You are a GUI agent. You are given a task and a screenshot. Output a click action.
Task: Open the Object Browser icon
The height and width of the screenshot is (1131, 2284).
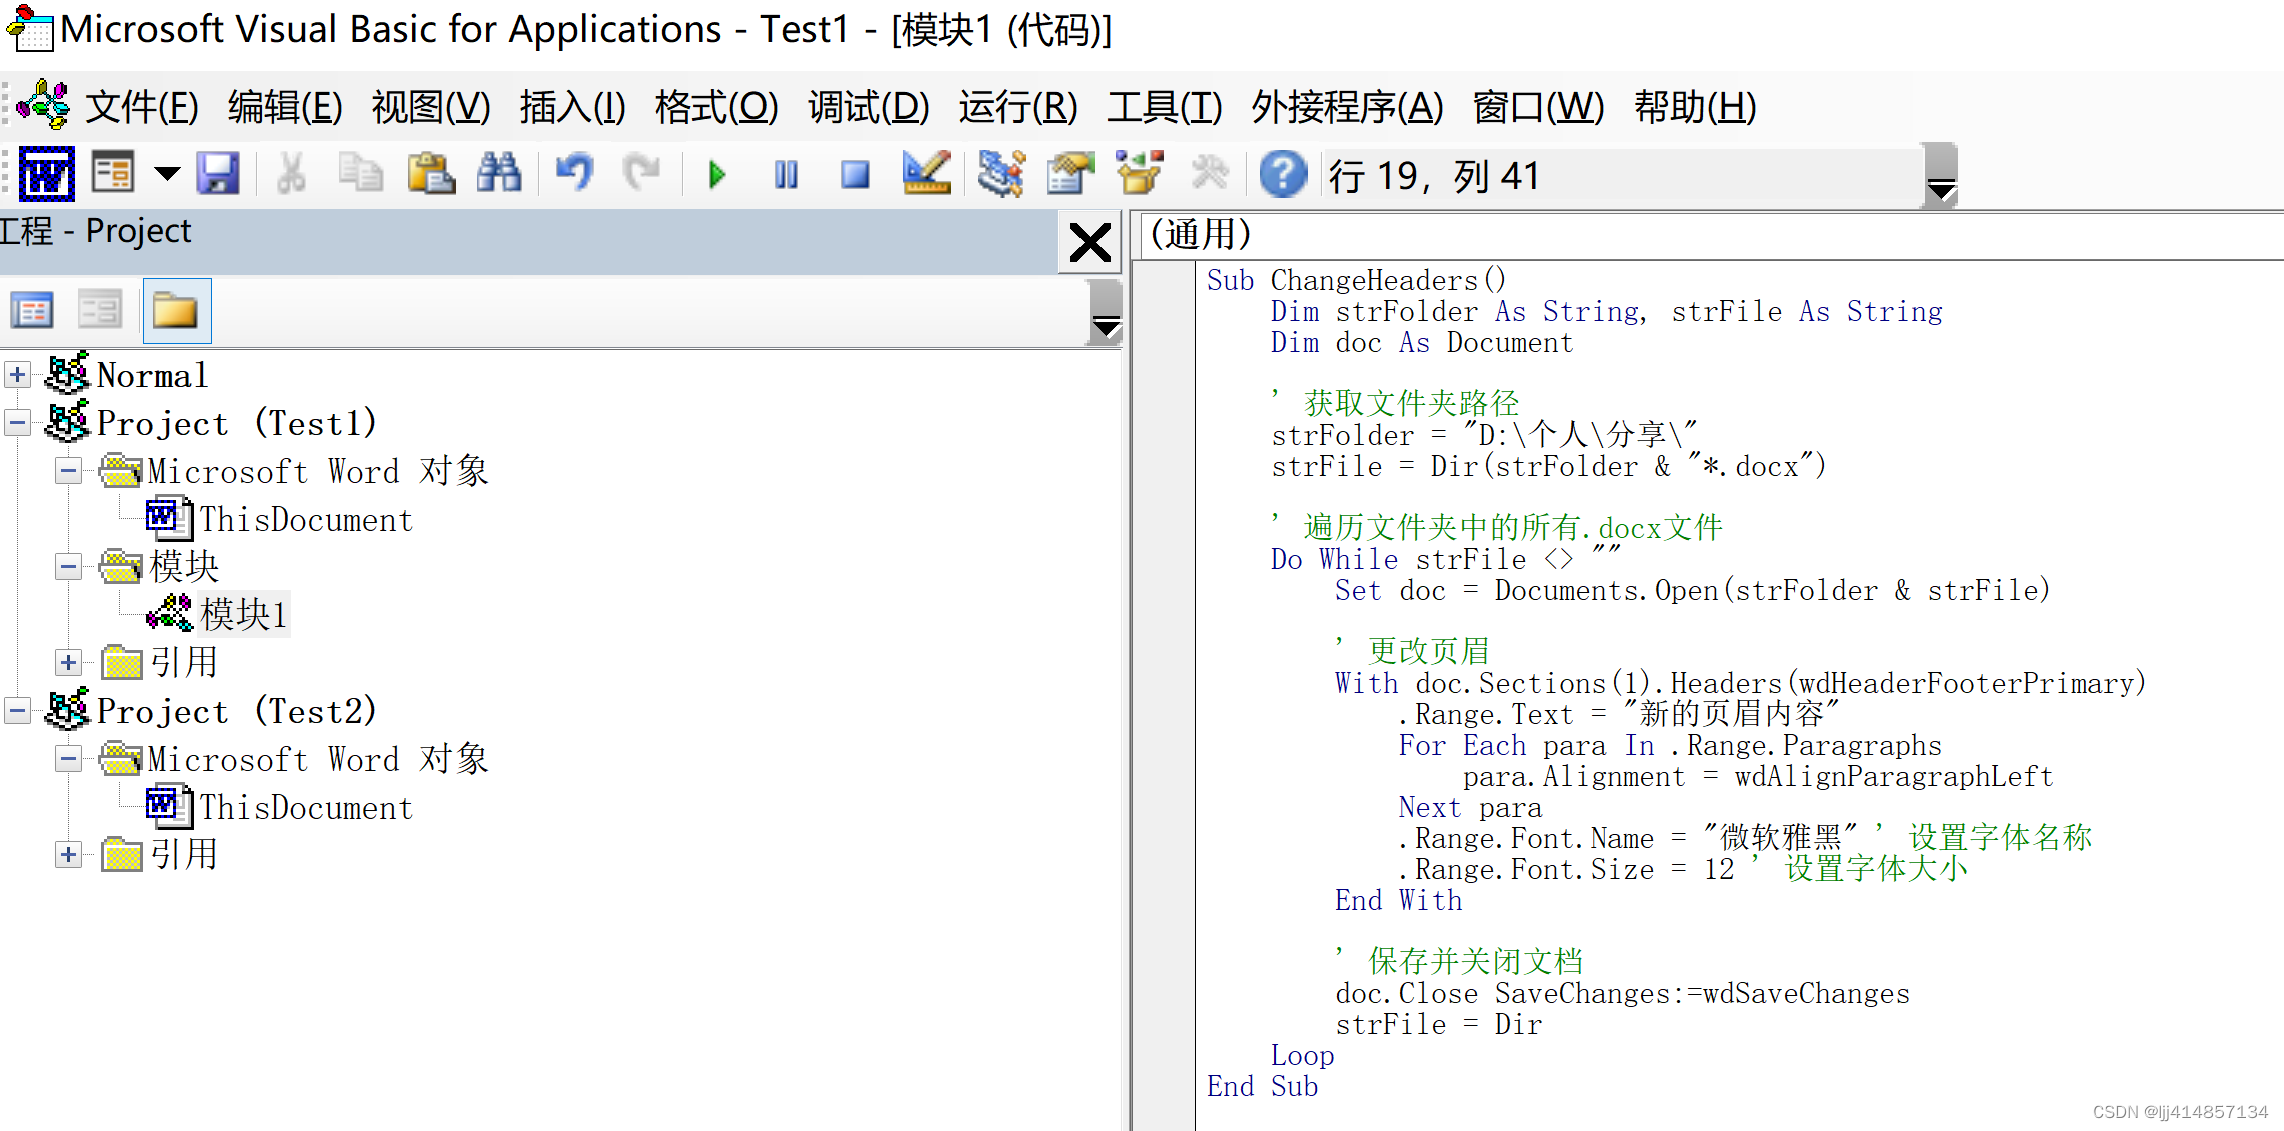(x=1138, y=175)
